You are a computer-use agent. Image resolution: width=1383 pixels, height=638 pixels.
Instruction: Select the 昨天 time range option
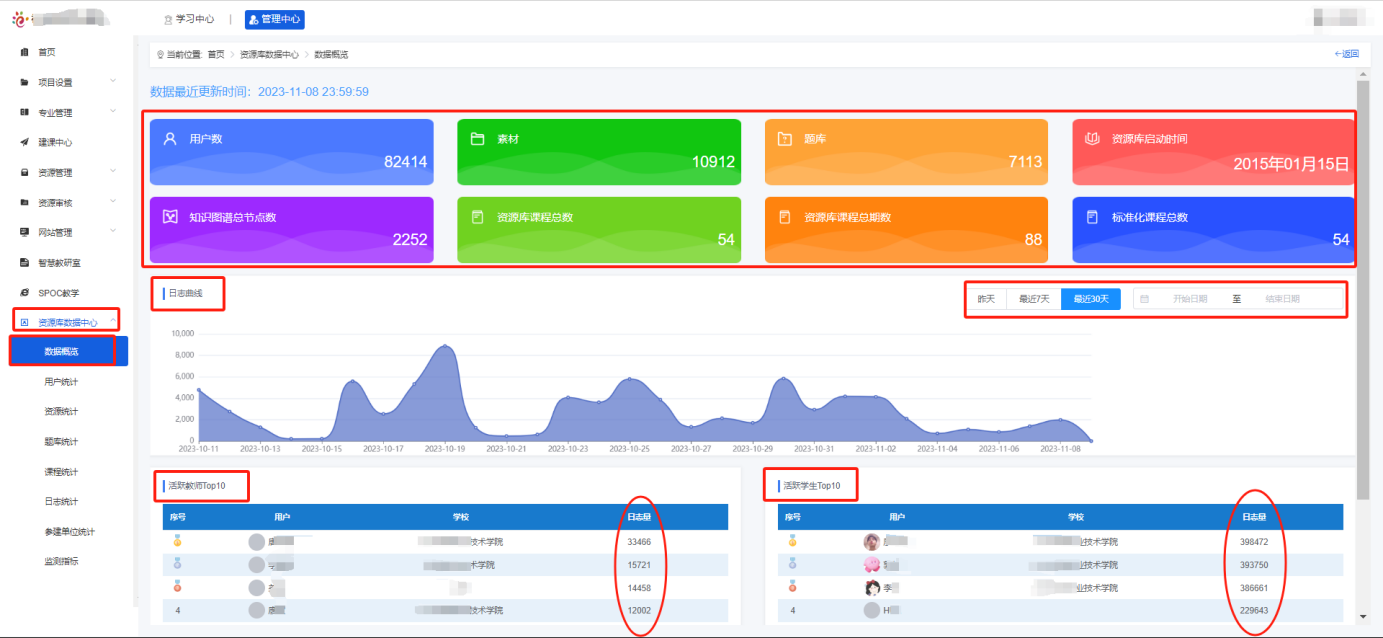pos(986,299)
